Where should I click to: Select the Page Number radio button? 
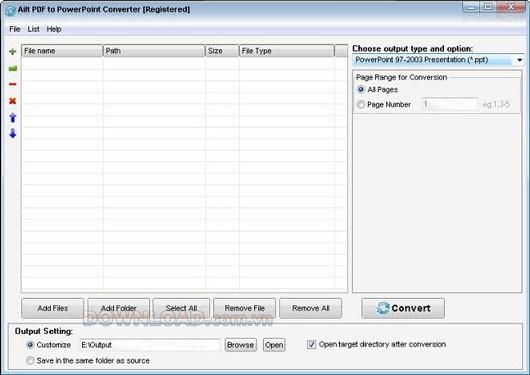coord(361,104)
